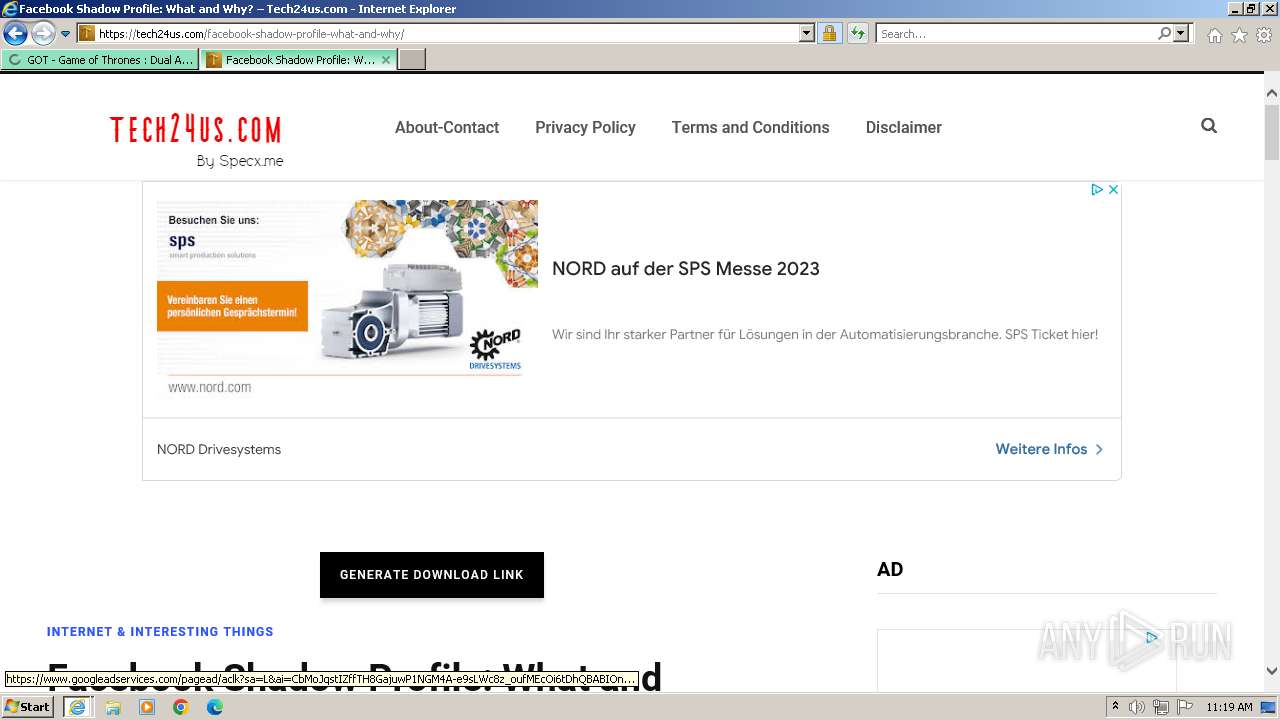Click the browser Back arrow button
1280x720 pixels.
point(16,34)
